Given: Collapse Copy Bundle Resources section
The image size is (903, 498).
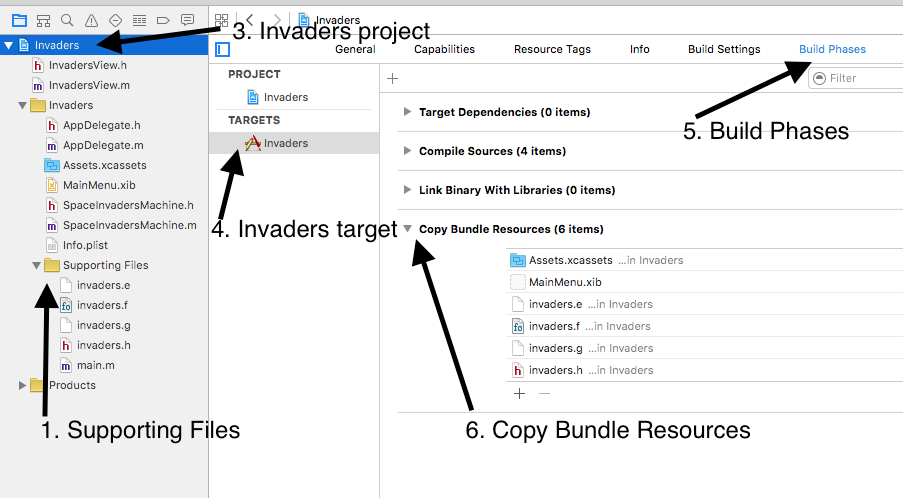Looking at the screenshot, I should (407, 229).
